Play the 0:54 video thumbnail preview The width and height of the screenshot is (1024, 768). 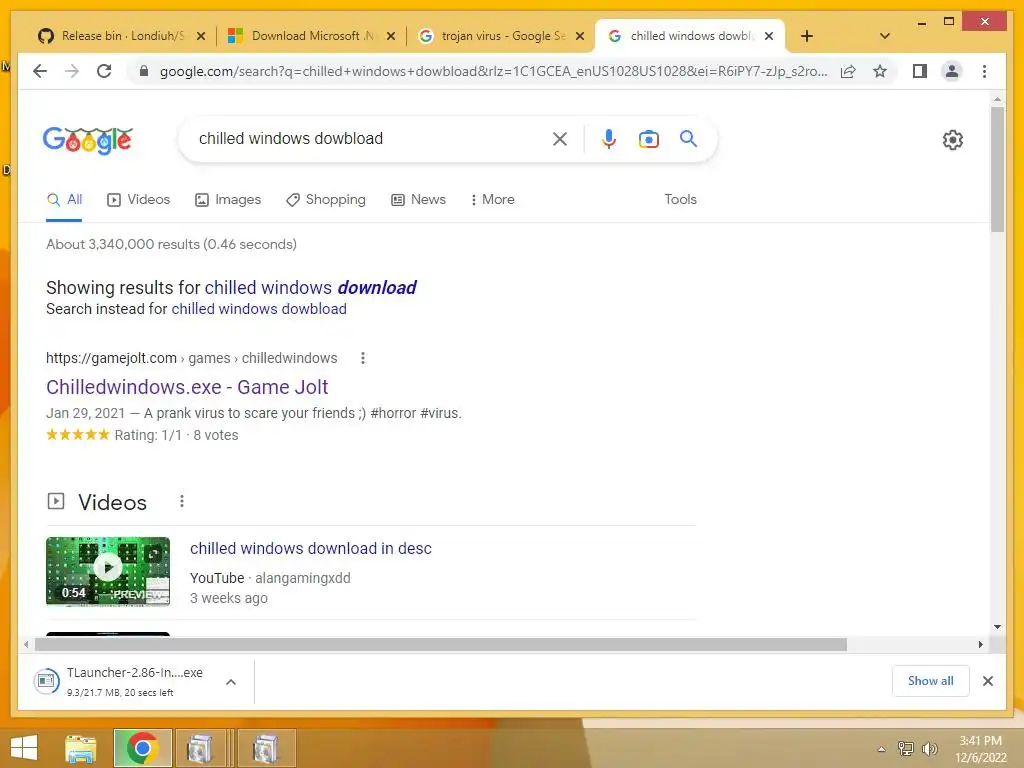[x=108, y=571]
